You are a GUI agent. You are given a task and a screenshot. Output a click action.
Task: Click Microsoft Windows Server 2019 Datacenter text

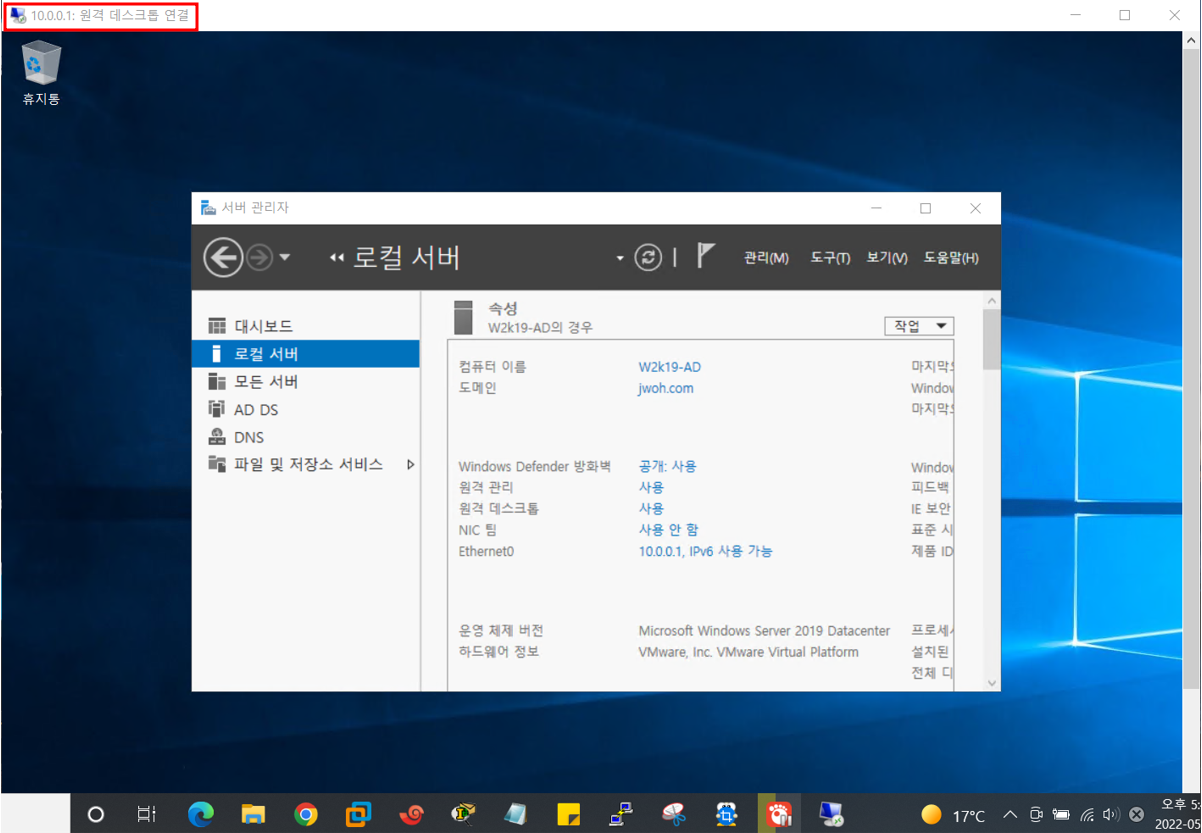[764, 631]
